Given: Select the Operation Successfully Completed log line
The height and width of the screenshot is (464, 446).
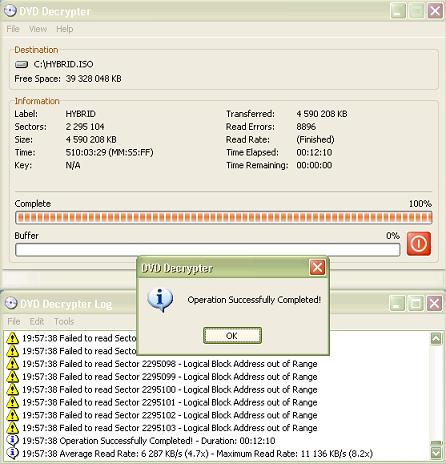Looking at the screenshot, I should coord(149,441).
